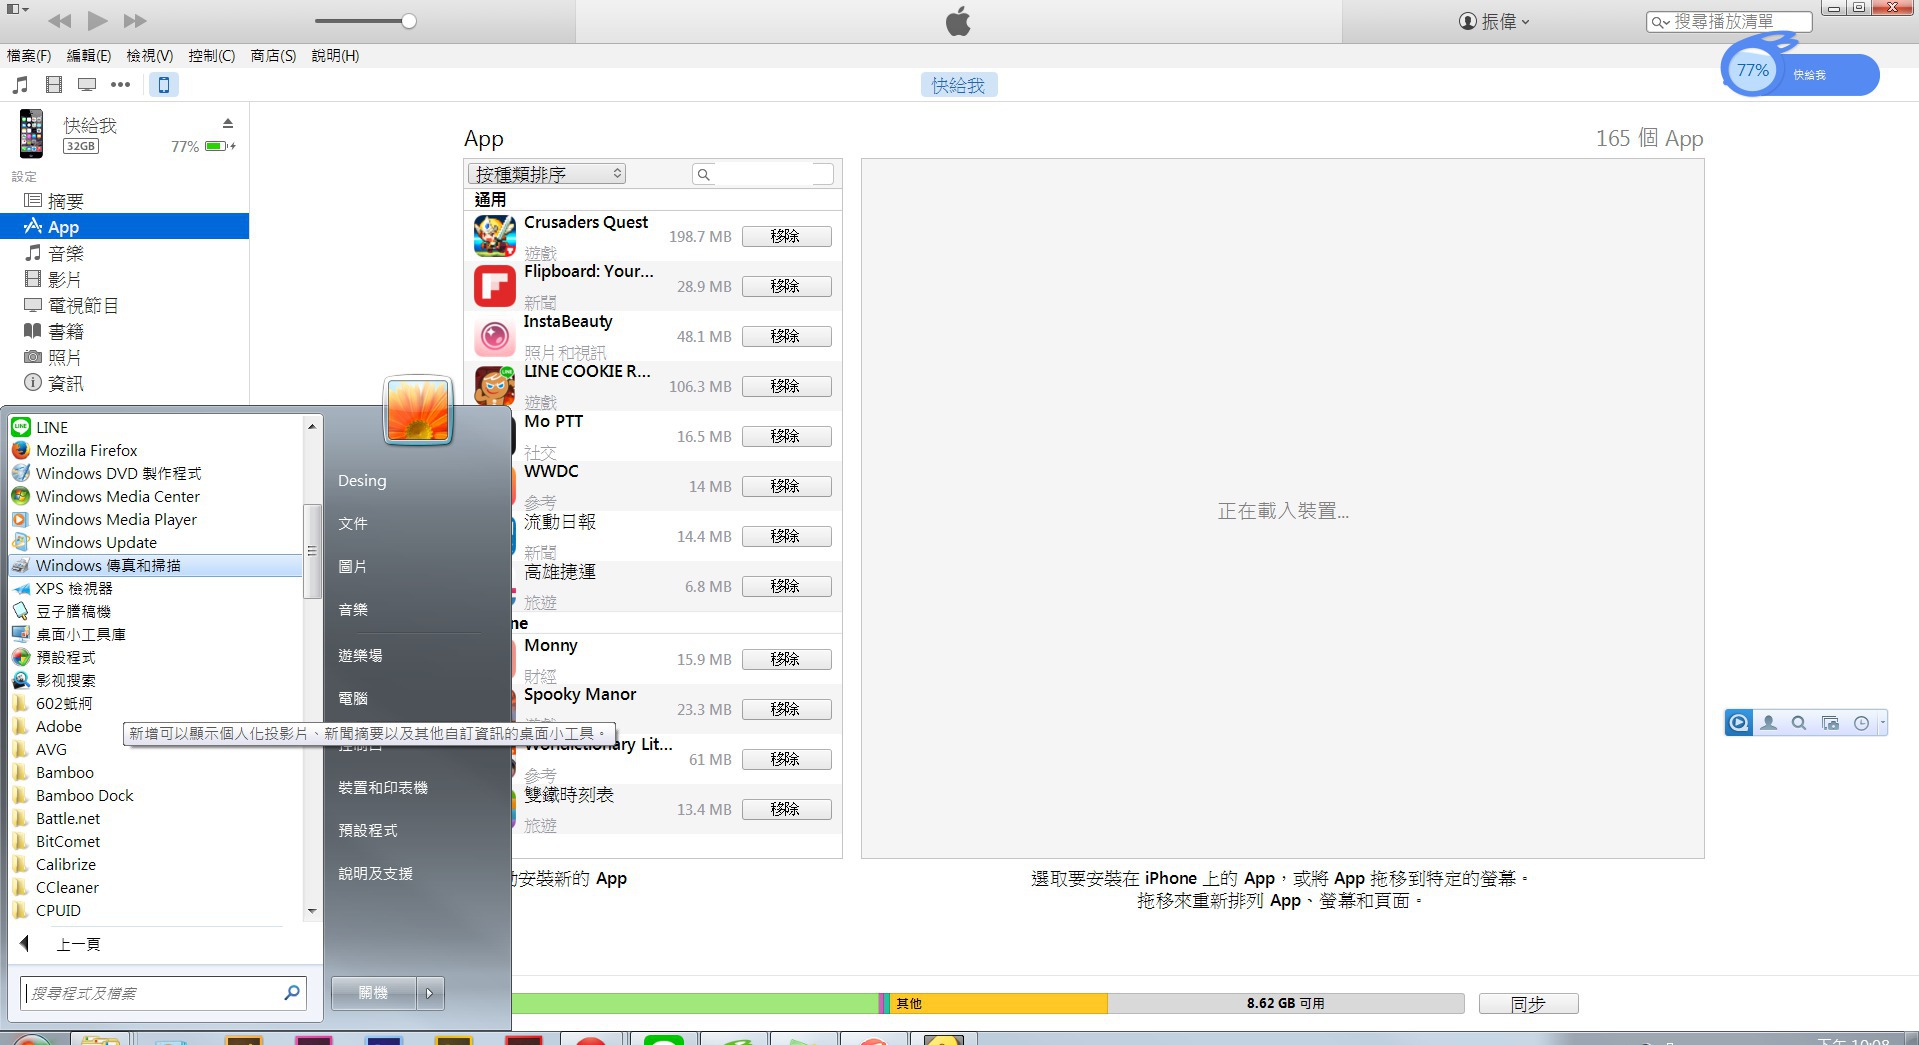1919x1045 pixels.
Task: Select the App sidebar section
Action: click(x=124, y=227)
